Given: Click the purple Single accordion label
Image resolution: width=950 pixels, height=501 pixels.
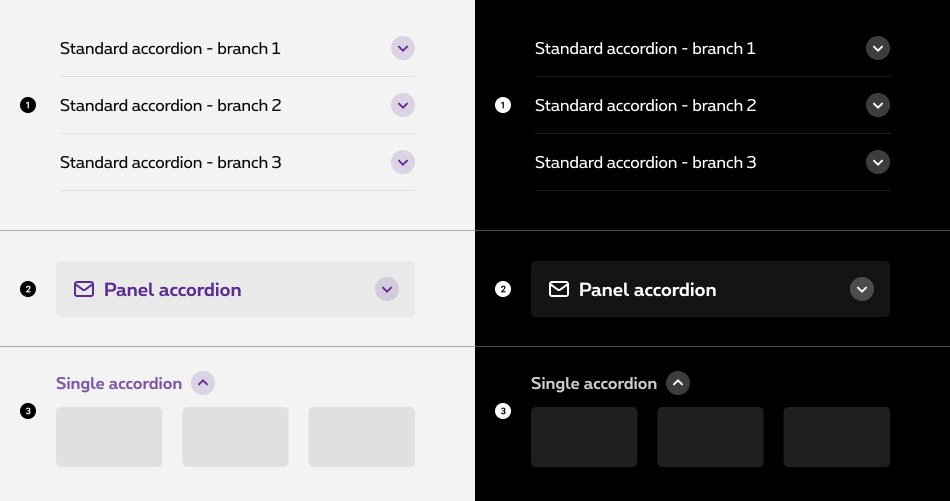Looking at the screenshot, I should (119, 383).
